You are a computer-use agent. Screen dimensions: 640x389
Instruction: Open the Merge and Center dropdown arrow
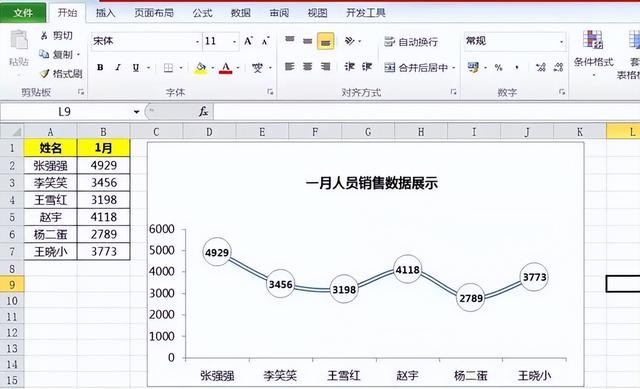pos(453,68)
